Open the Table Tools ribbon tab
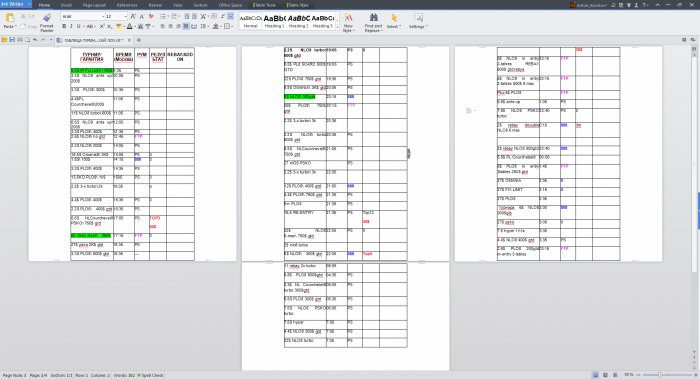 [x=264, y=5]
